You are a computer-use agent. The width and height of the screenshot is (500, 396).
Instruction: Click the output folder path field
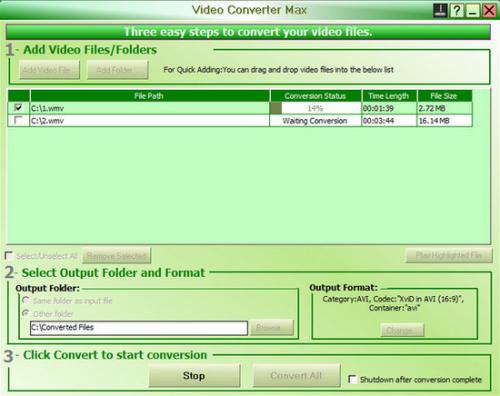click(139, 328)
